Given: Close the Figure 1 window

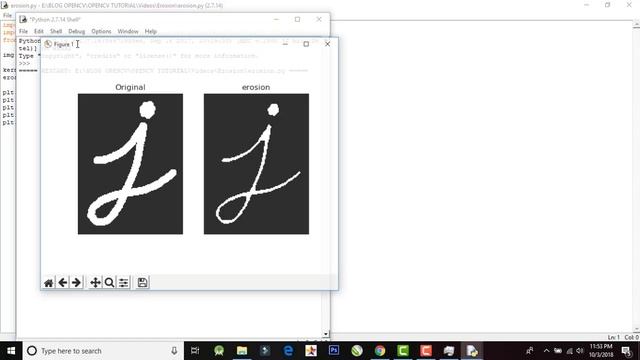Looking at the screenshot, I should pyautogui.click(x=327, y=44).
